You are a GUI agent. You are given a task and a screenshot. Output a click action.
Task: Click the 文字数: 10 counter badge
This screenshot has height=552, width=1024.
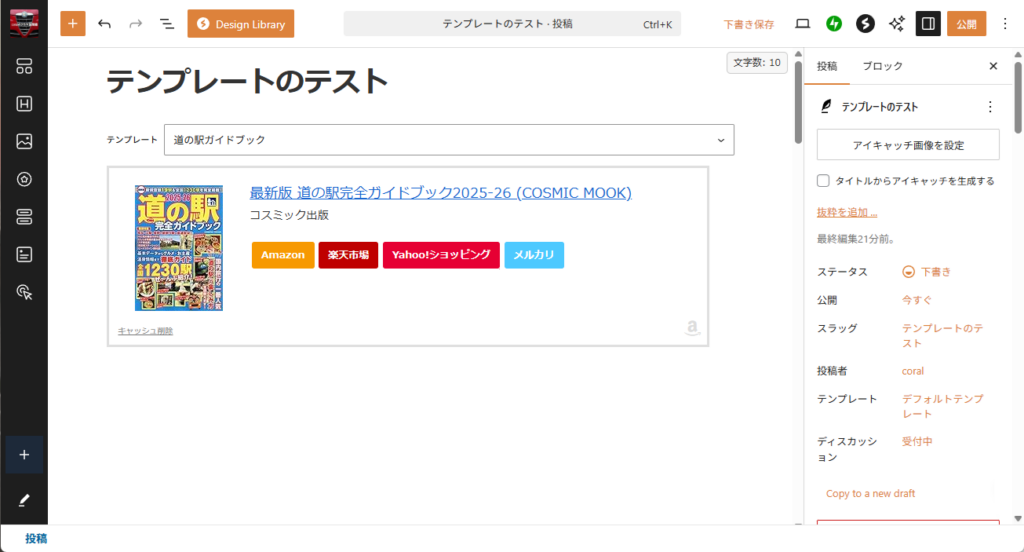click(x=756, y=63)
